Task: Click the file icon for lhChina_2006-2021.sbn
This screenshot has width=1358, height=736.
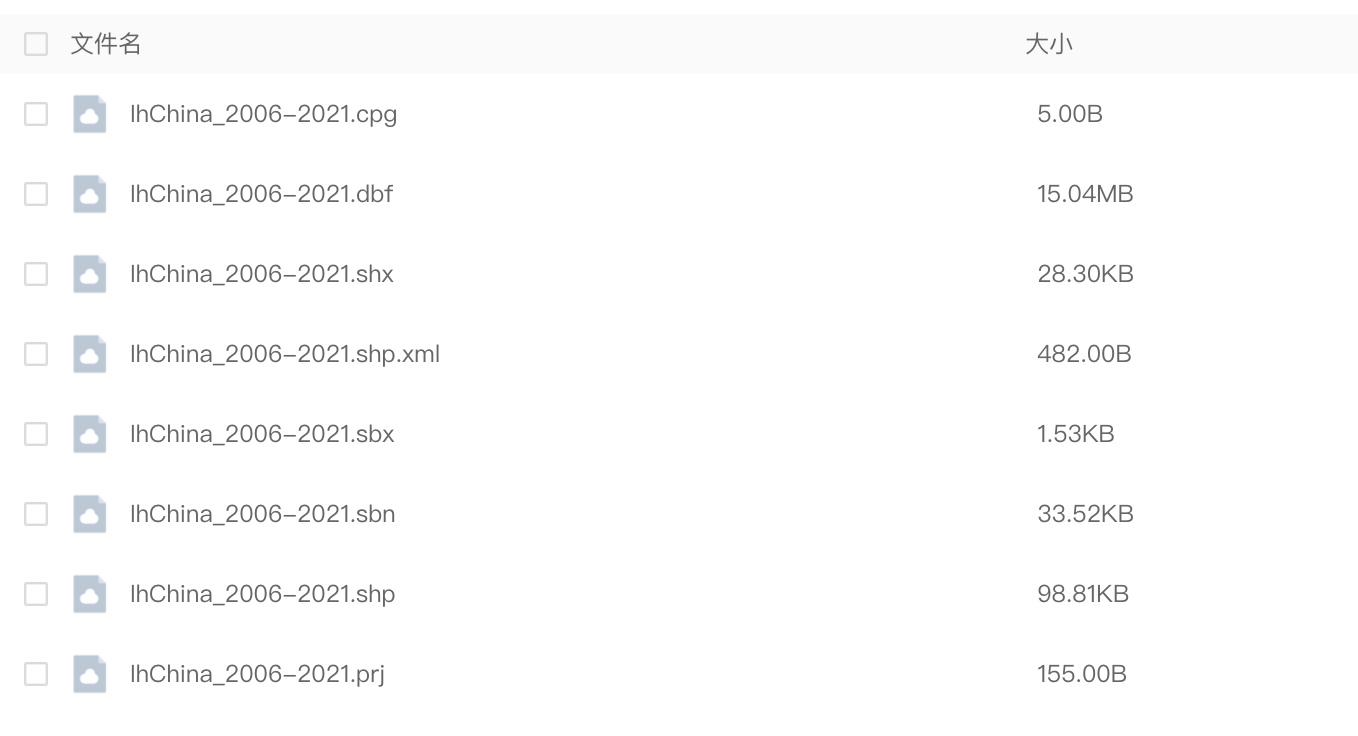Action: (90, 514)
